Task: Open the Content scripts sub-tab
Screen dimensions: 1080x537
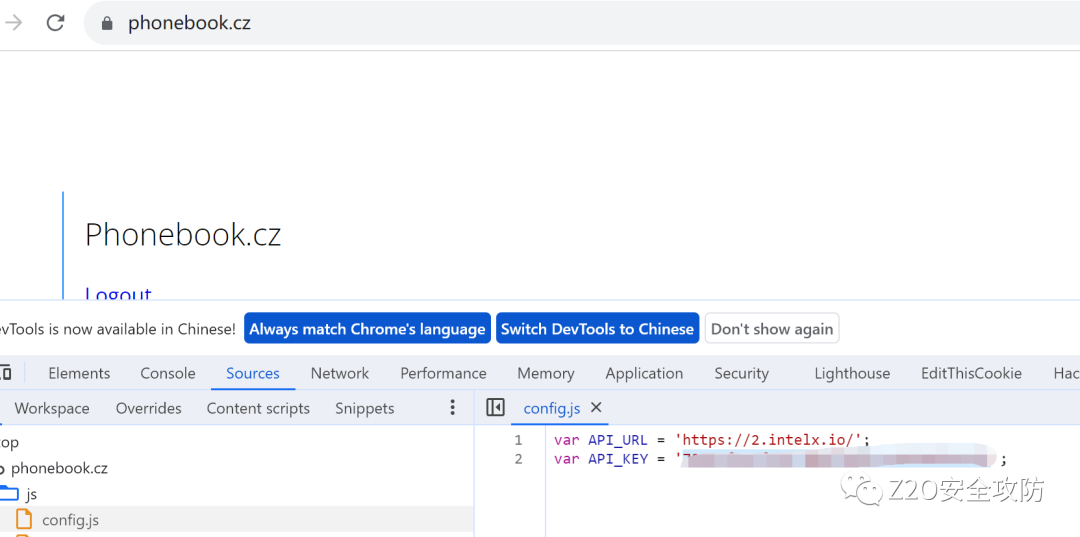Action: pyautogui.click(x=258, y=408)
